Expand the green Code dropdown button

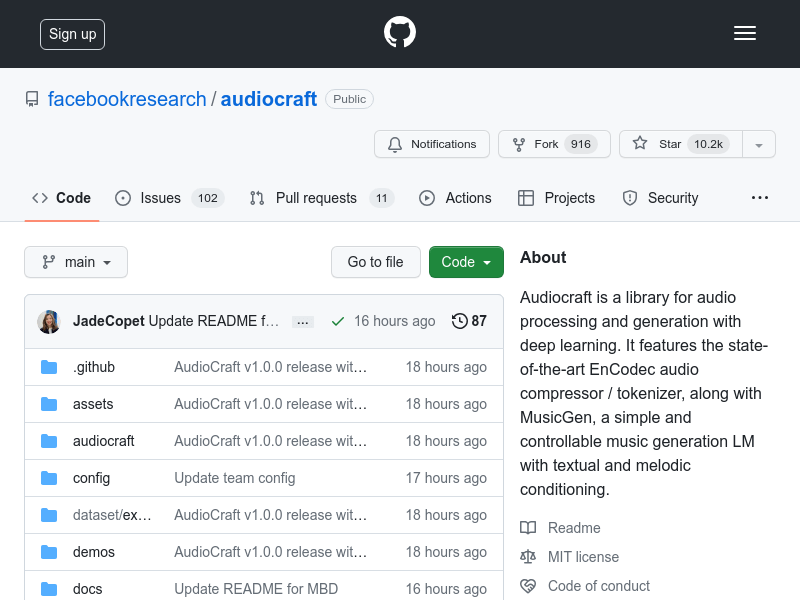[x=466, y=262]
